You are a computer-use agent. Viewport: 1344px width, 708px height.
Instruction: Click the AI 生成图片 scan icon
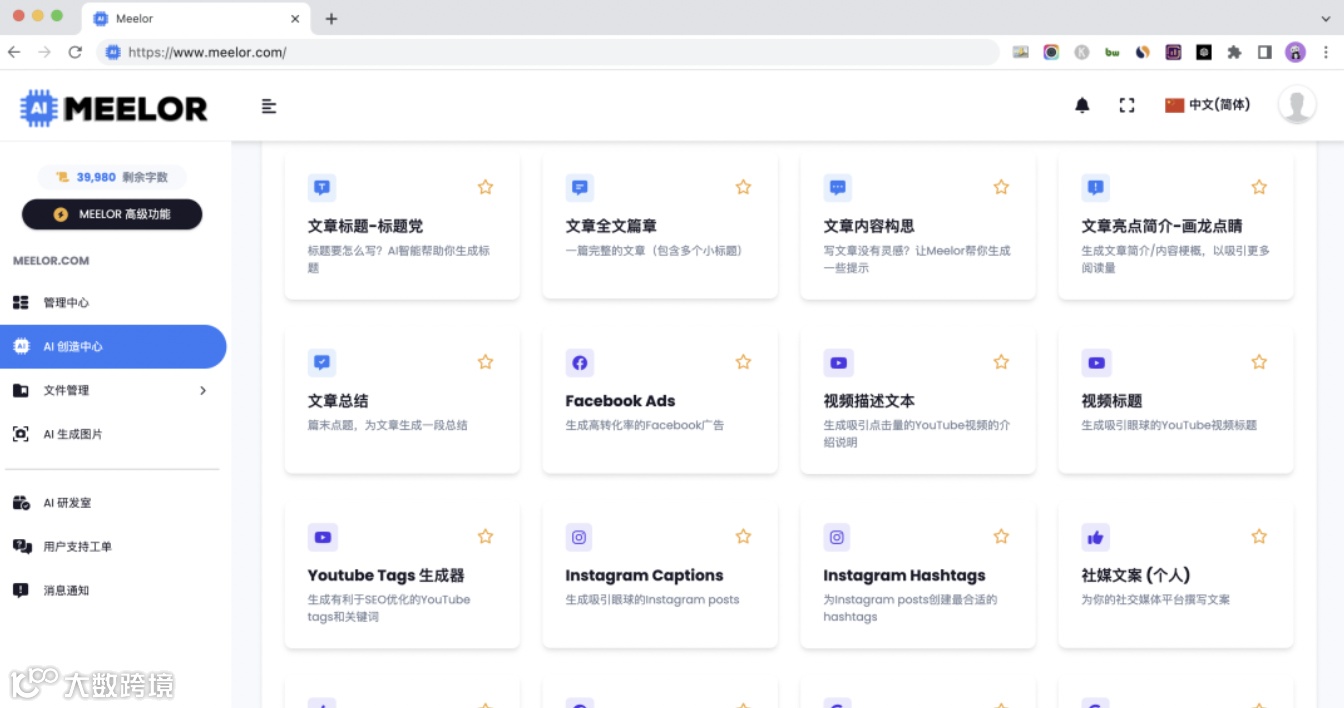point(20,435)
